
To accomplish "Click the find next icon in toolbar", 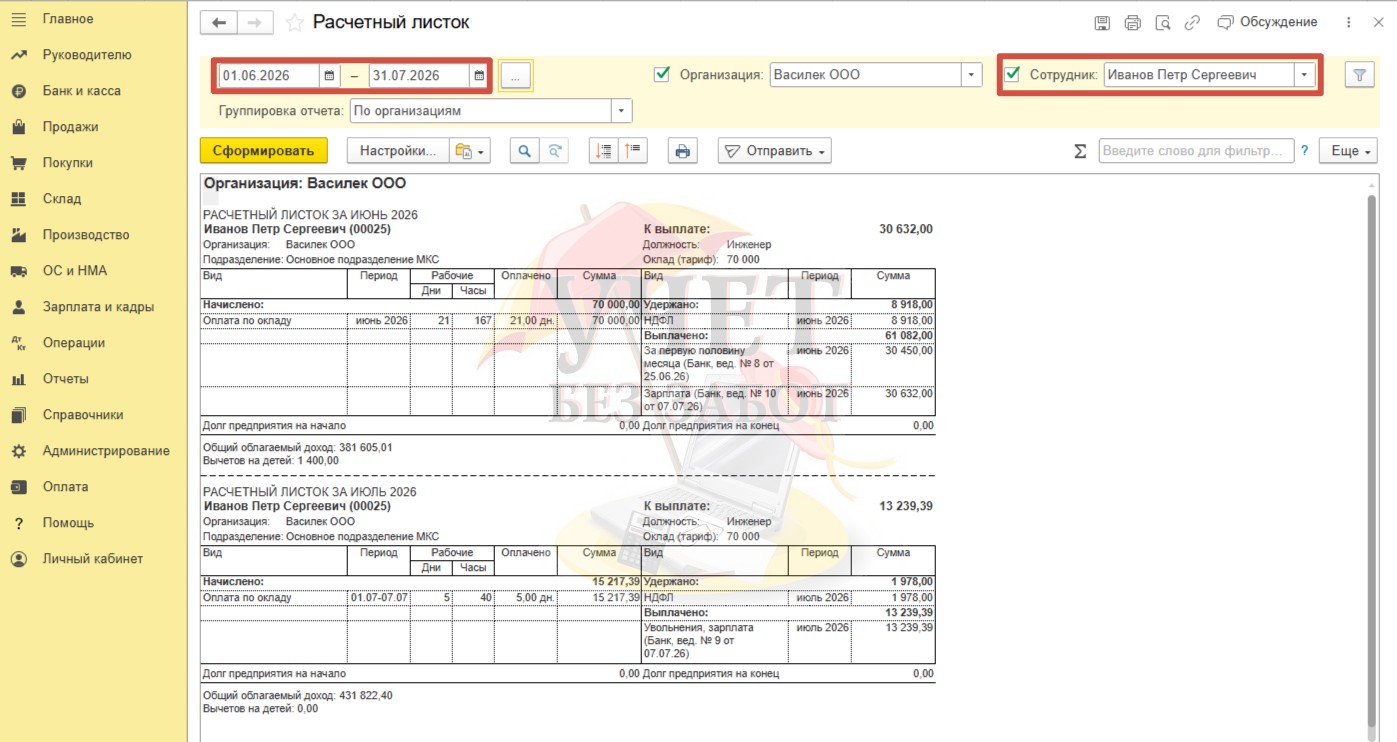I will point(554,151).
